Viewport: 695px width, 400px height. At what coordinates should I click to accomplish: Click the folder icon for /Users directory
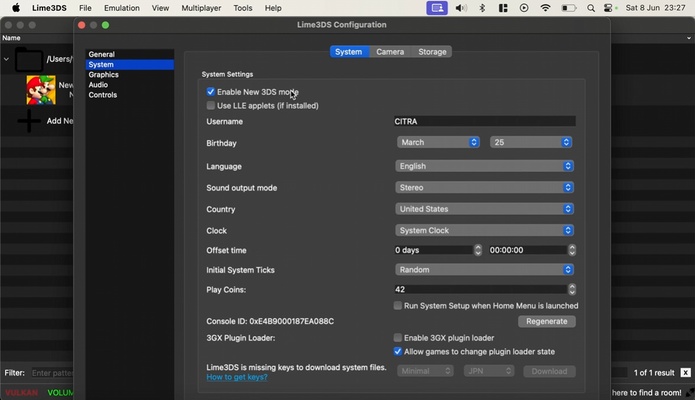click(29, 59)
